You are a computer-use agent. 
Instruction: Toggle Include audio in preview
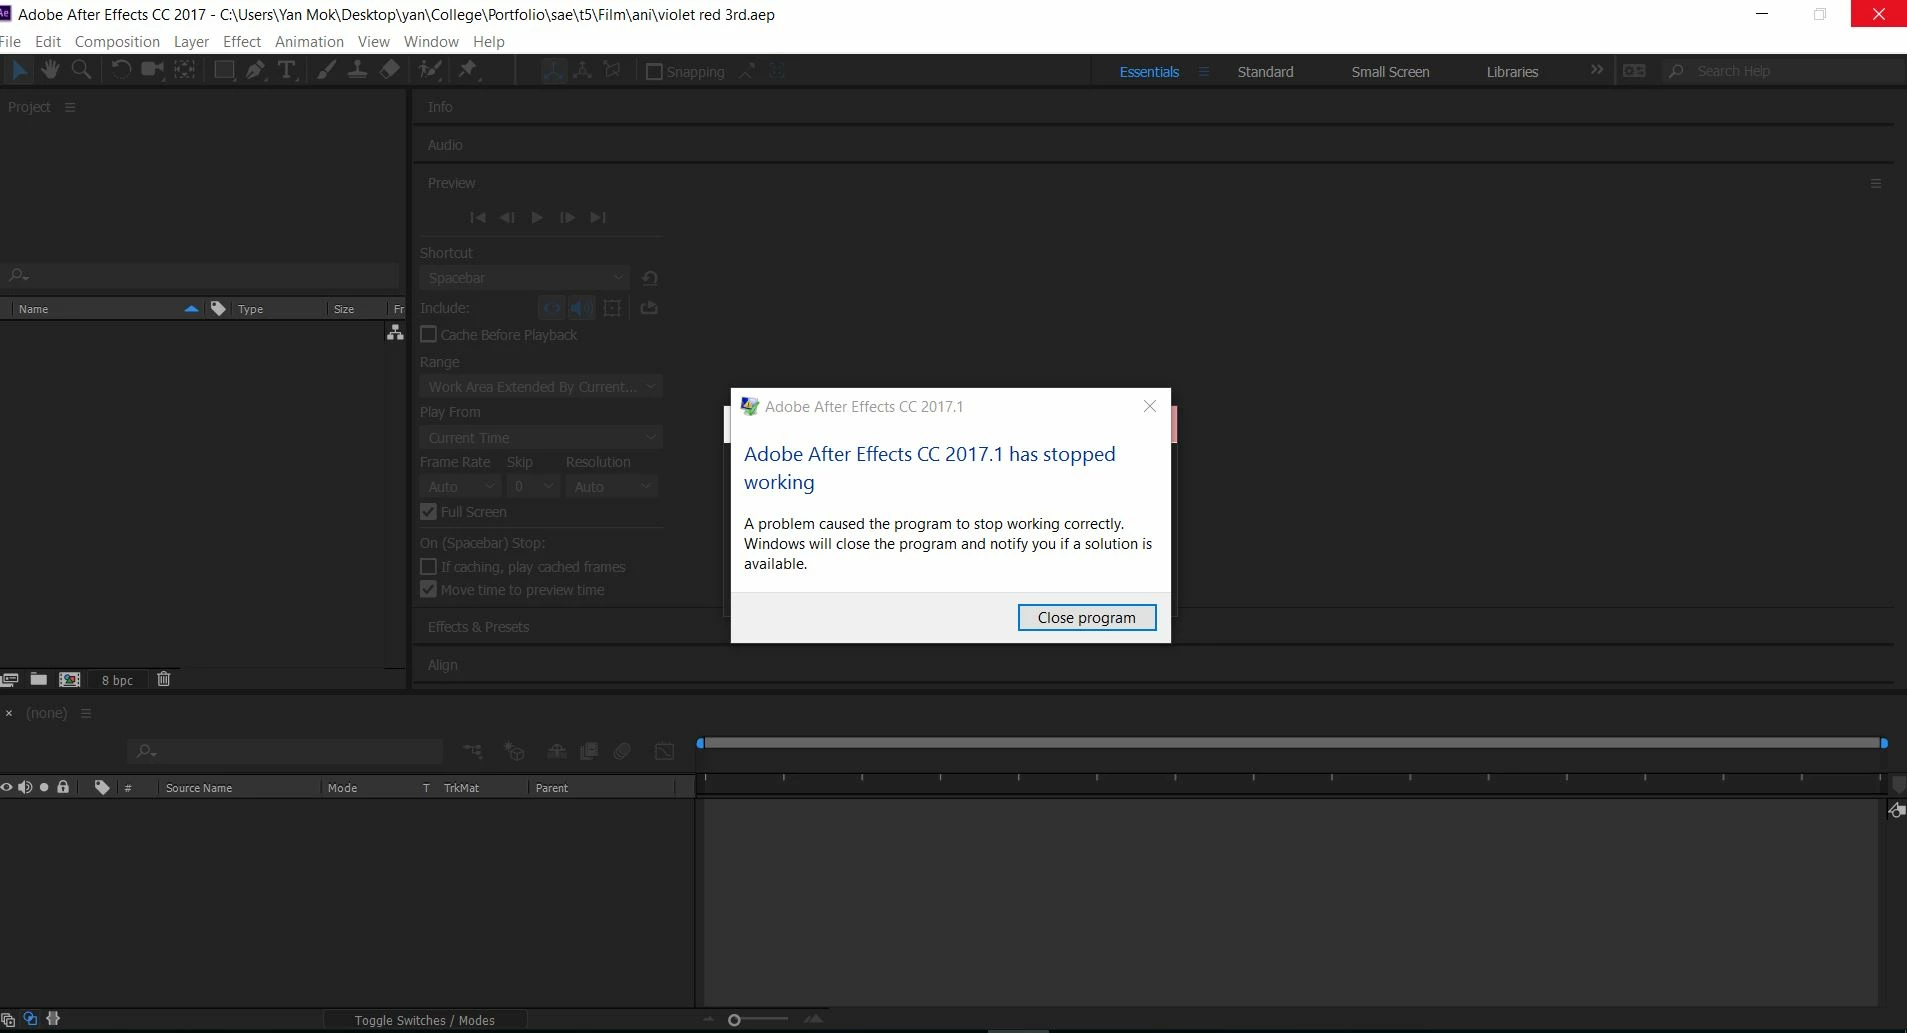582,308
